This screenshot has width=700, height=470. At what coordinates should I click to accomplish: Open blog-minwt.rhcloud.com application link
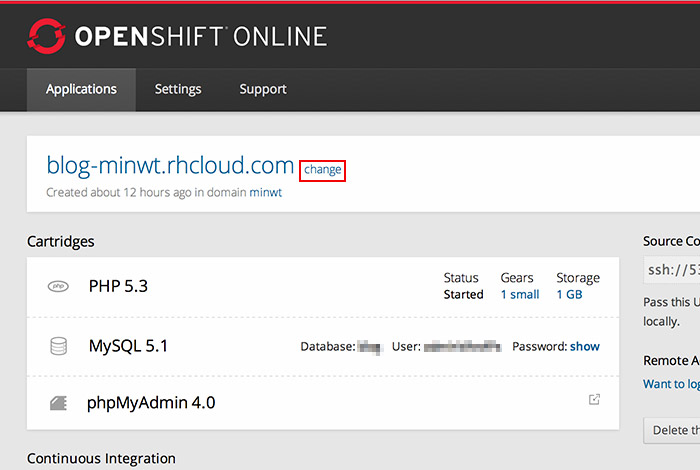pyautogui.click(x=170, y=165)
